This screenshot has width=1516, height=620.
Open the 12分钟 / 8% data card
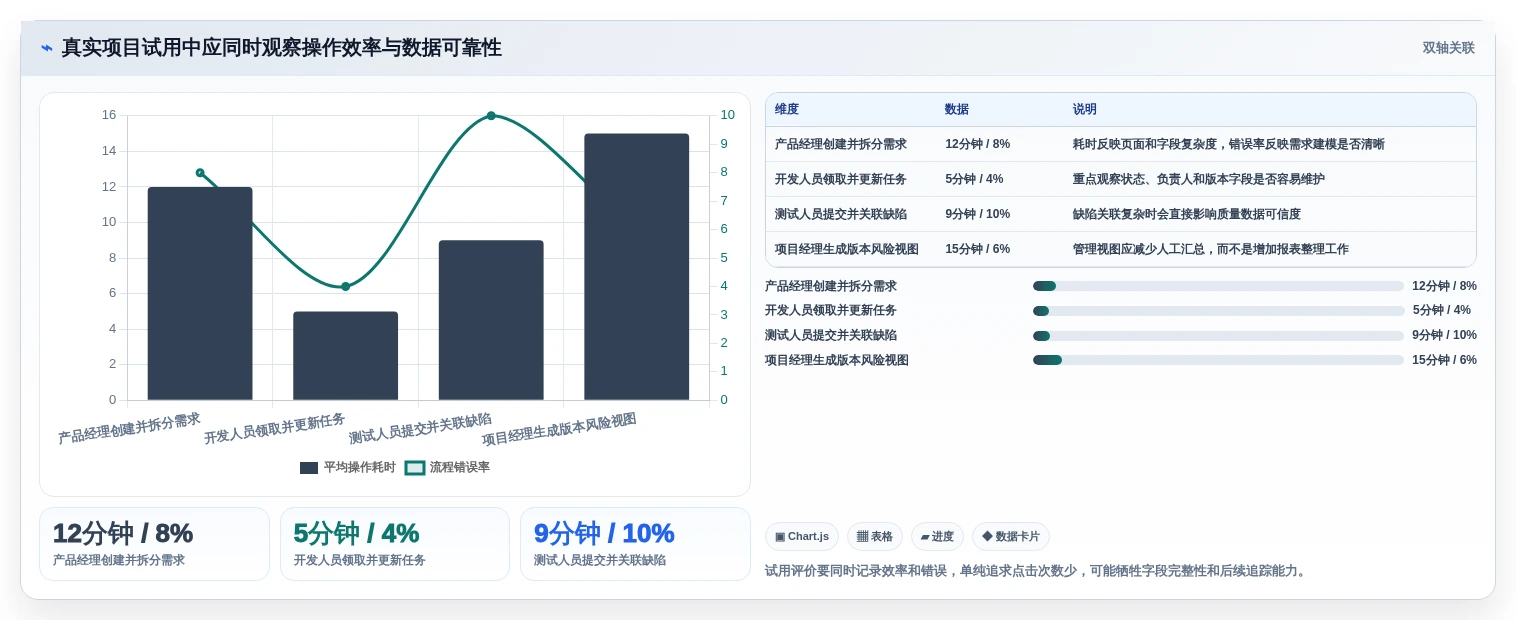154,544
